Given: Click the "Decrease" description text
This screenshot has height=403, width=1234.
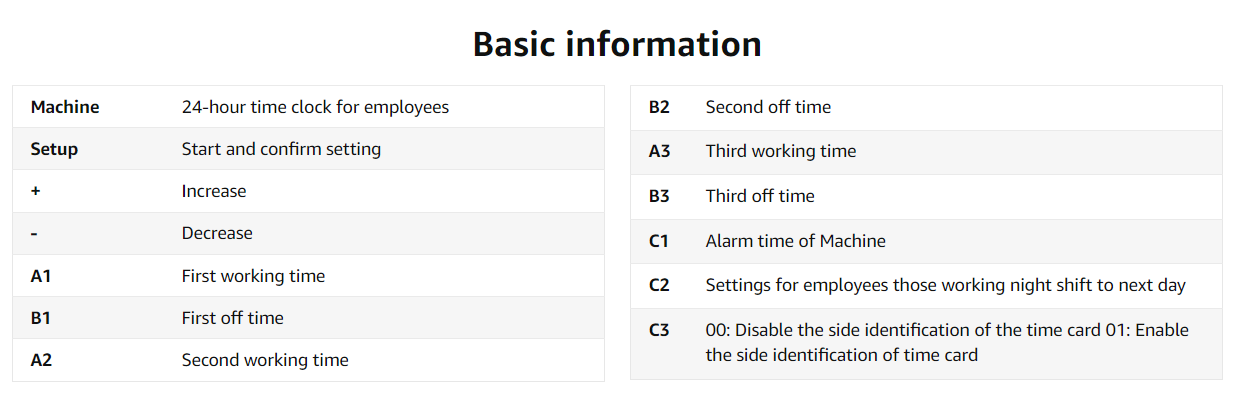Looking at the screenshot, I should [217, 233].
